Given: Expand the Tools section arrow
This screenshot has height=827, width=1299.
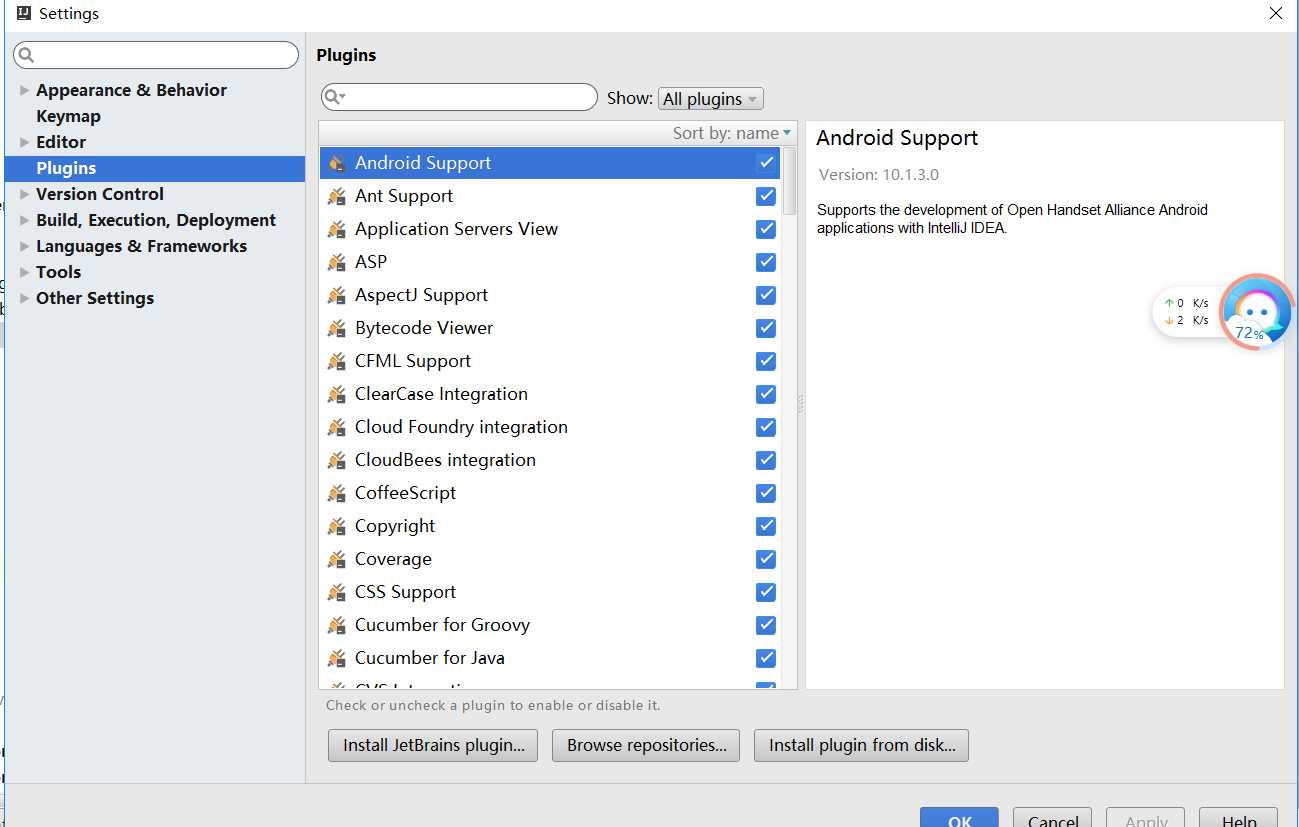Looking at the screenshot, I should pyautogui.click(x=24, y=272).
